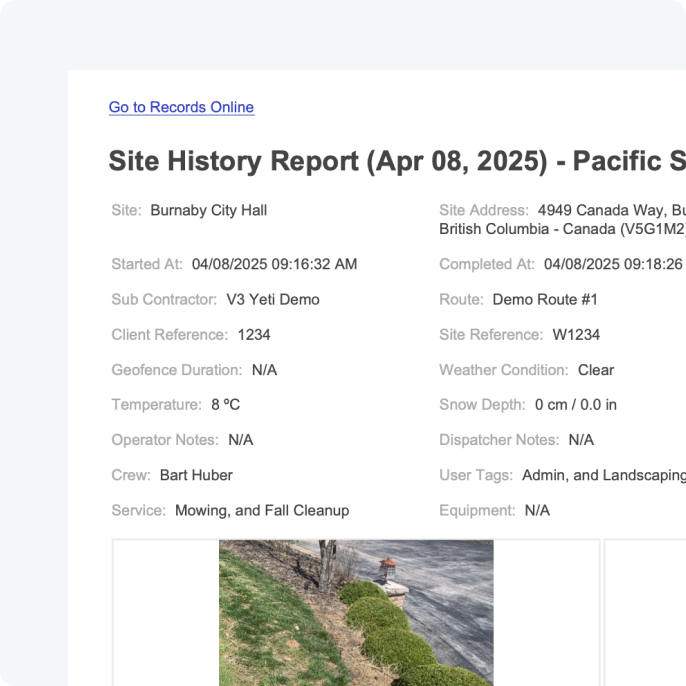Click the Geofence Duration N/A value
Screen dimensions: 686x686
[264, 370]
